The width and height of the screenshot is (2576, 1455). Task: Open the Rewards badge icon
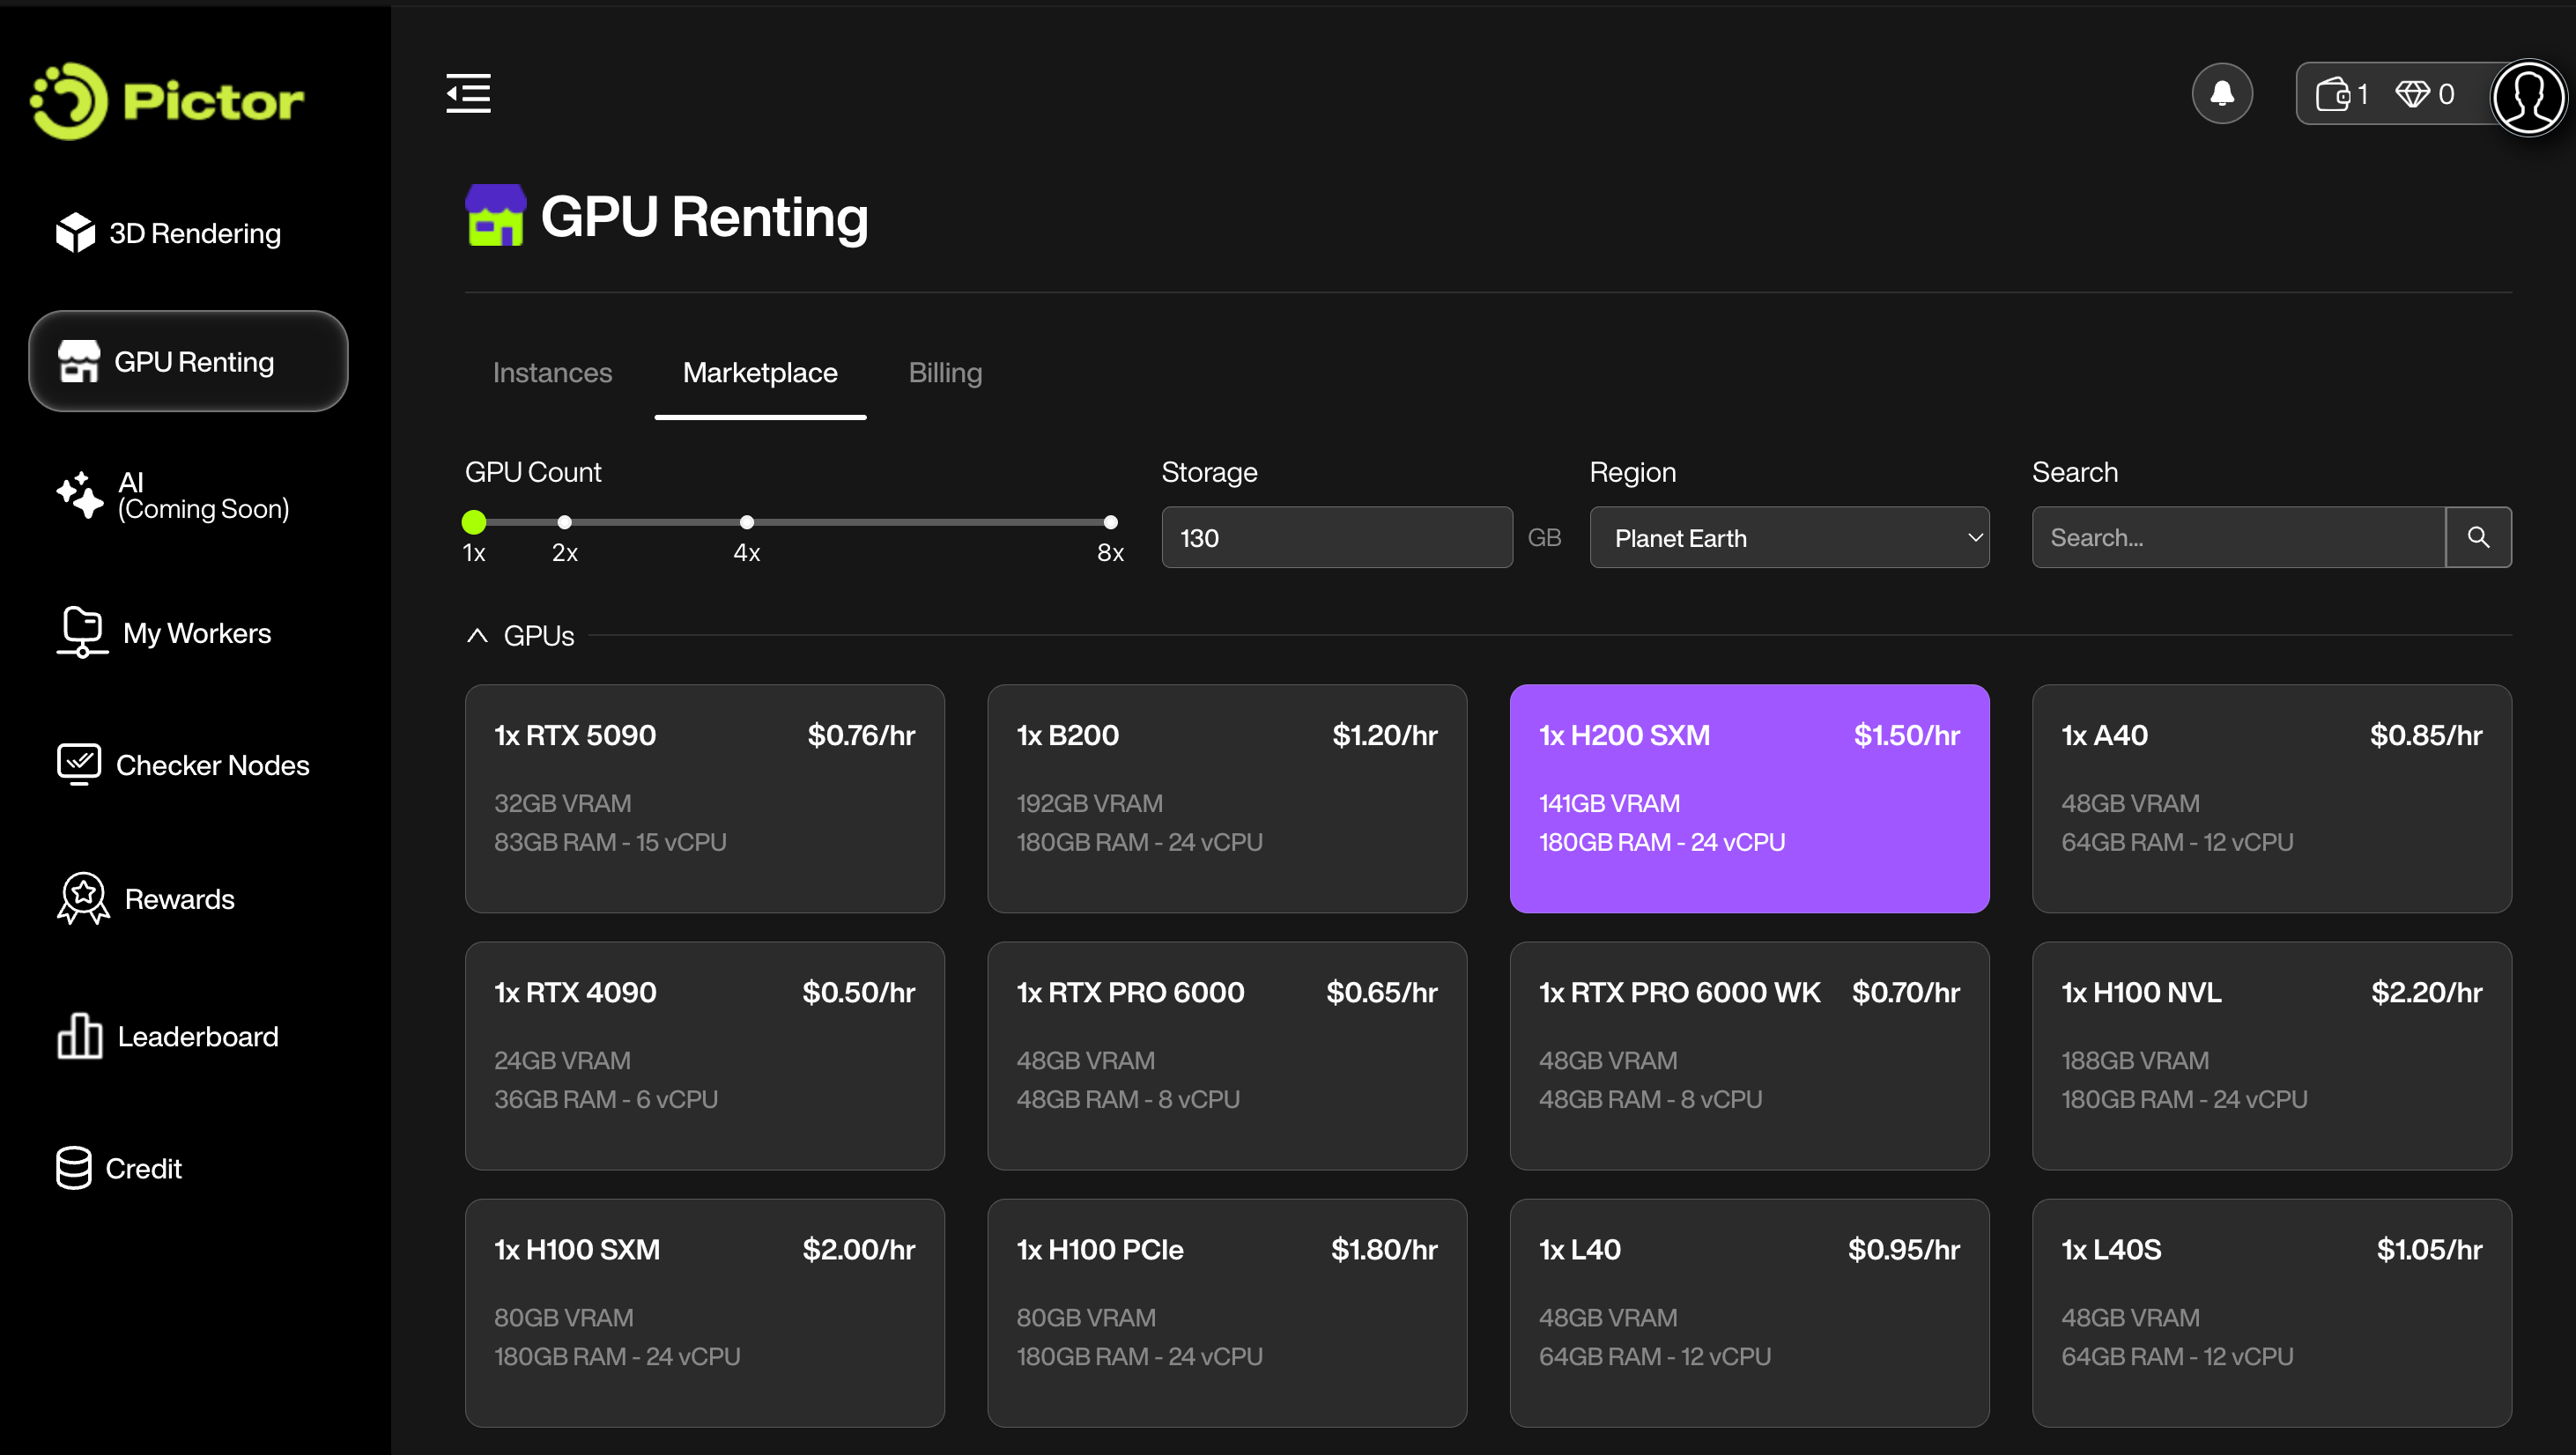[x=83, y=898]
